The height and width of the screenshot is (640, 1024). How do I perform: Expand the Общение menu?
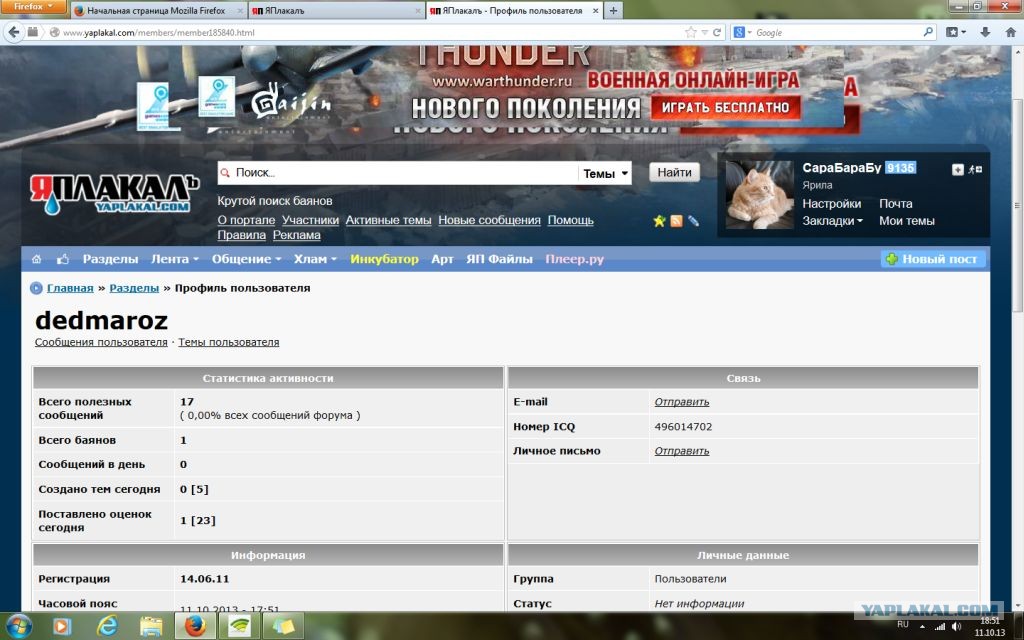coord(246,259)
